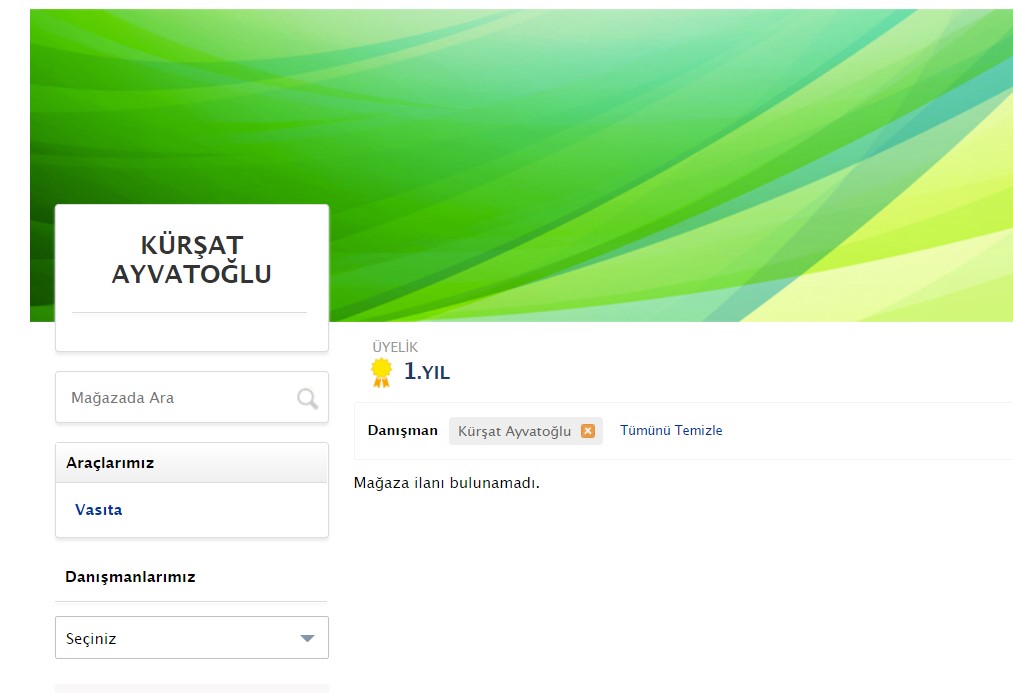Click the green store banner image

(670, 150)
